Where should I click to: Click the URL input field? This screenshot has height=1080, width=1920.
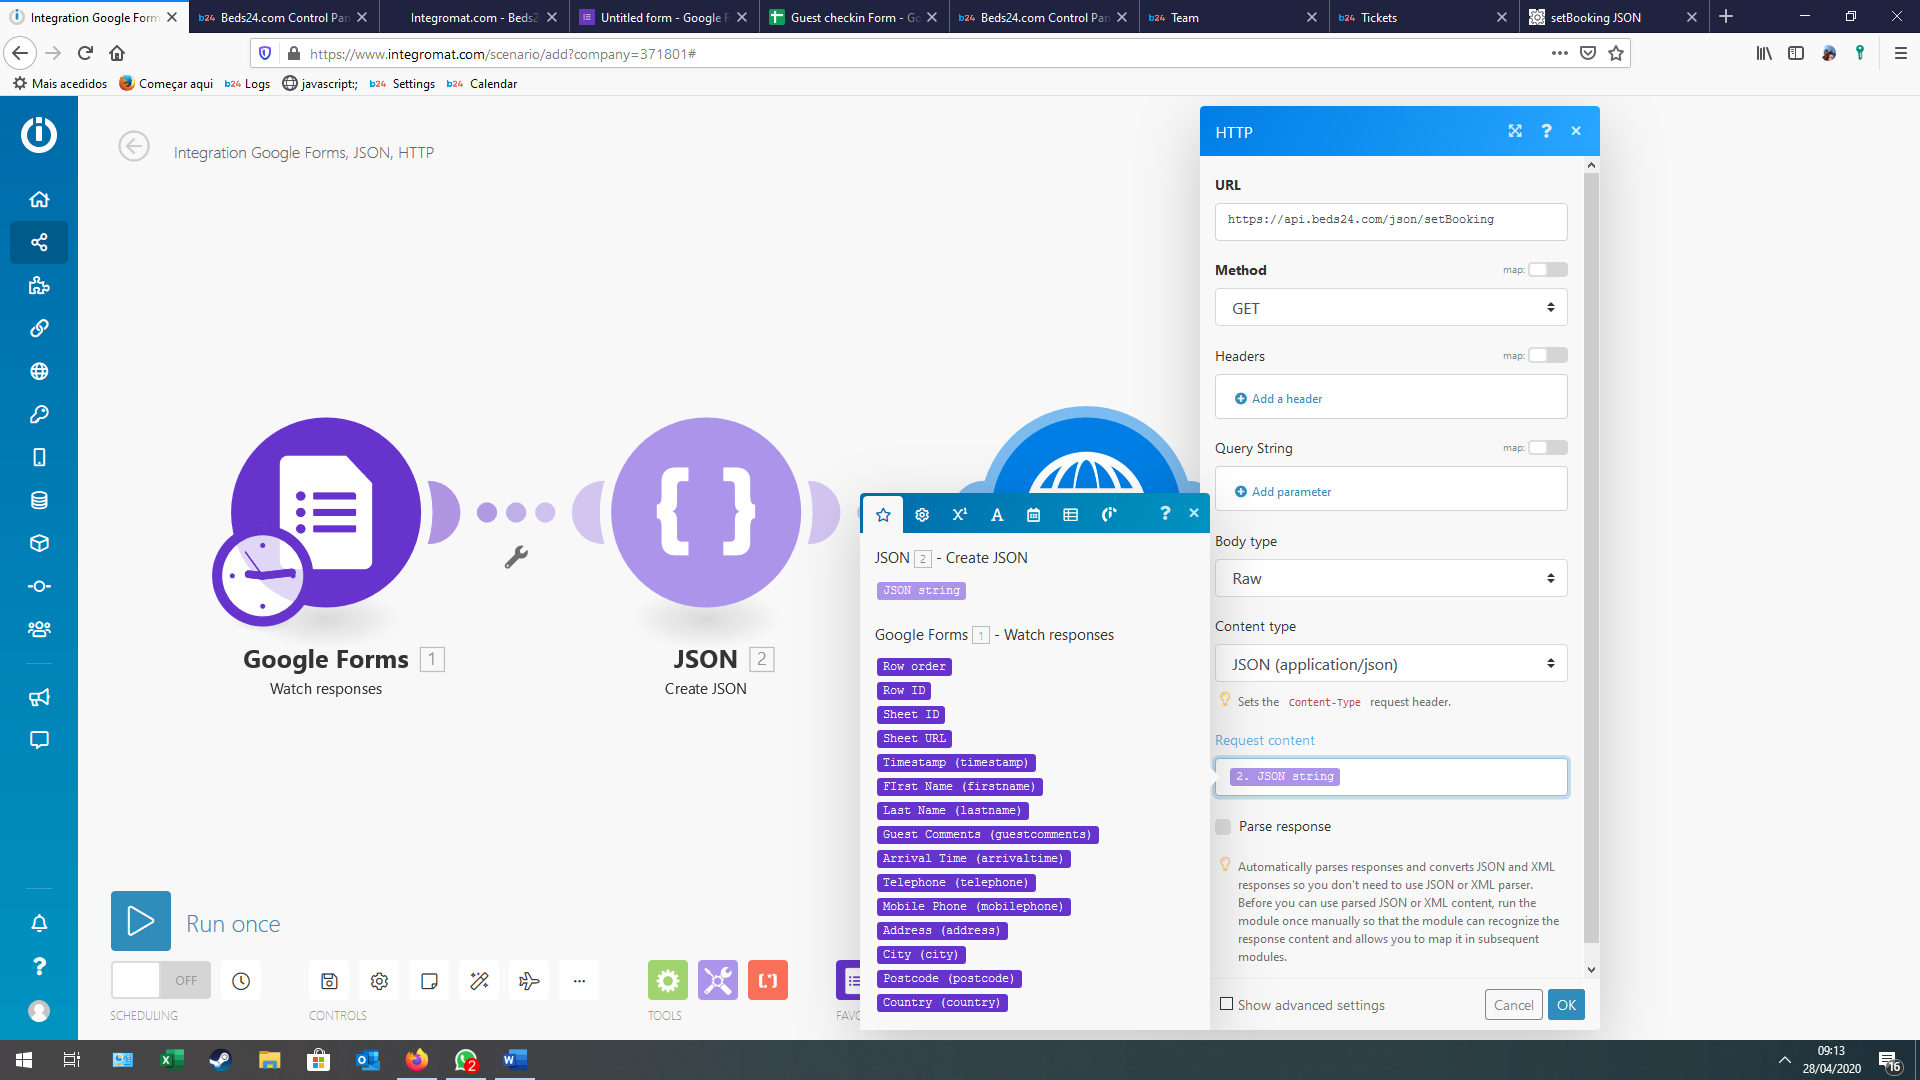(1391, 221)
